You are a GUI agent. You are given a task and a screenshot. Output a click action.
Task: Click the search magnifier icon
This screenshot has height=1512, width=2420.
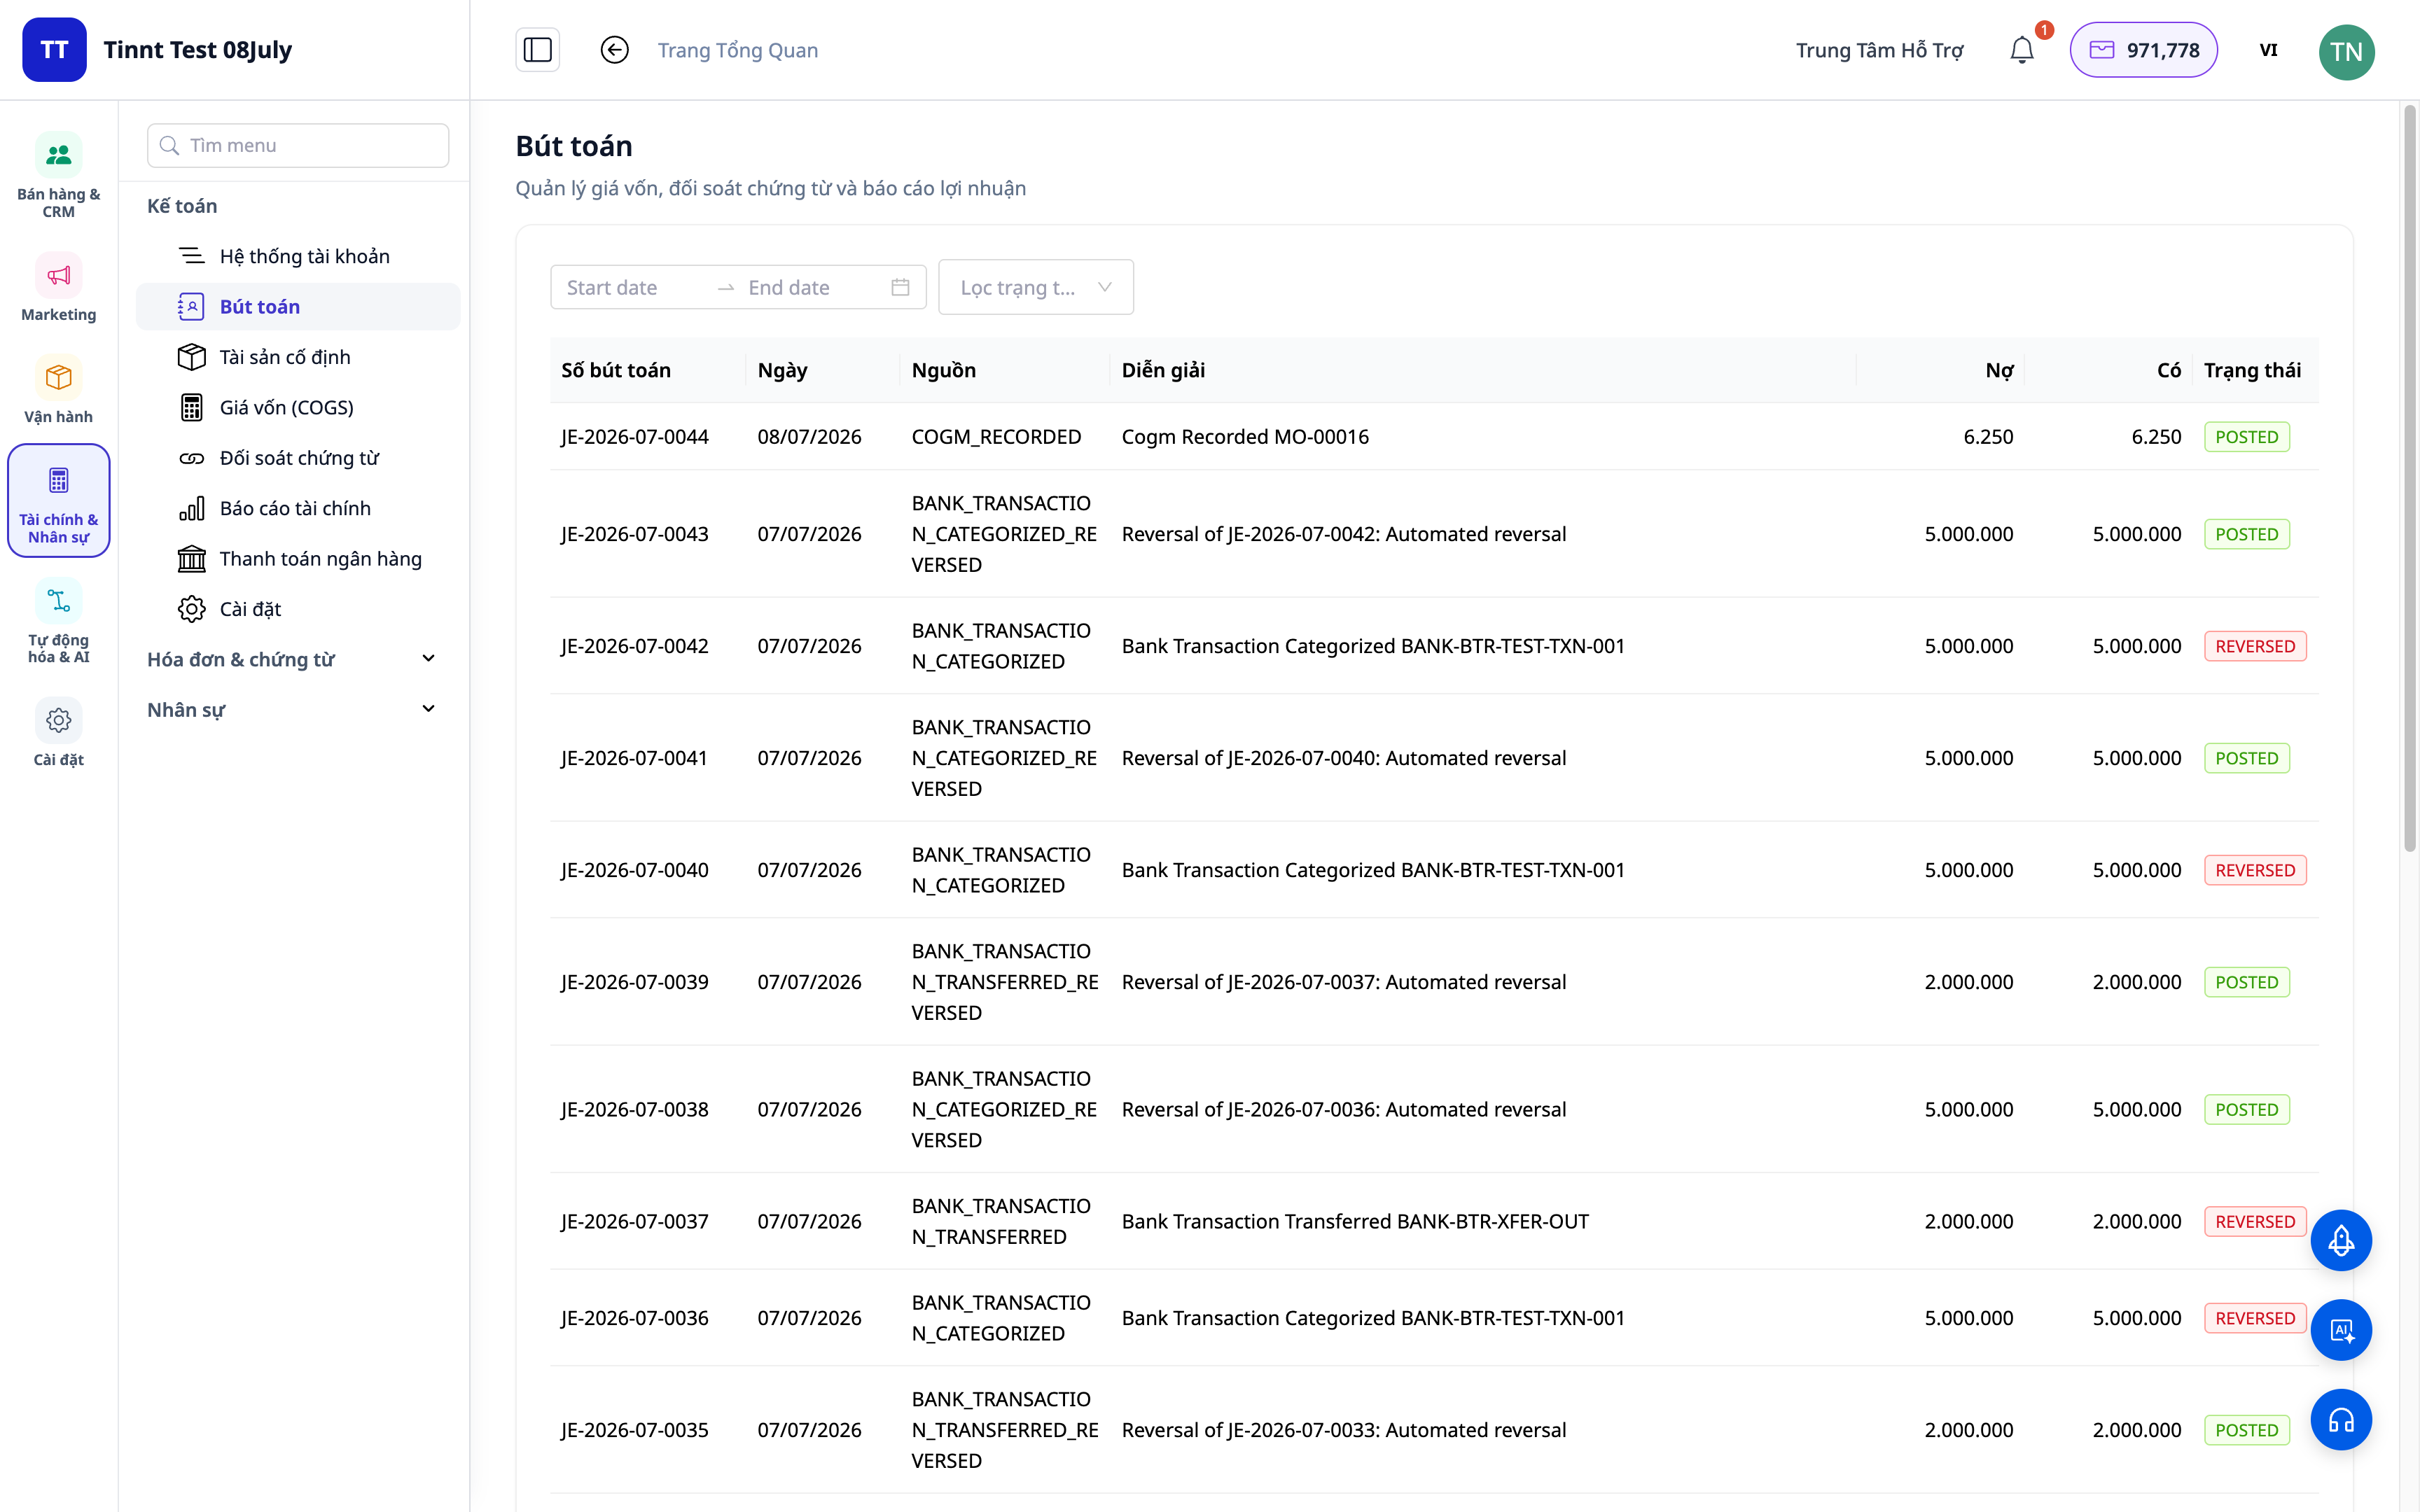(x=169, y=145)
